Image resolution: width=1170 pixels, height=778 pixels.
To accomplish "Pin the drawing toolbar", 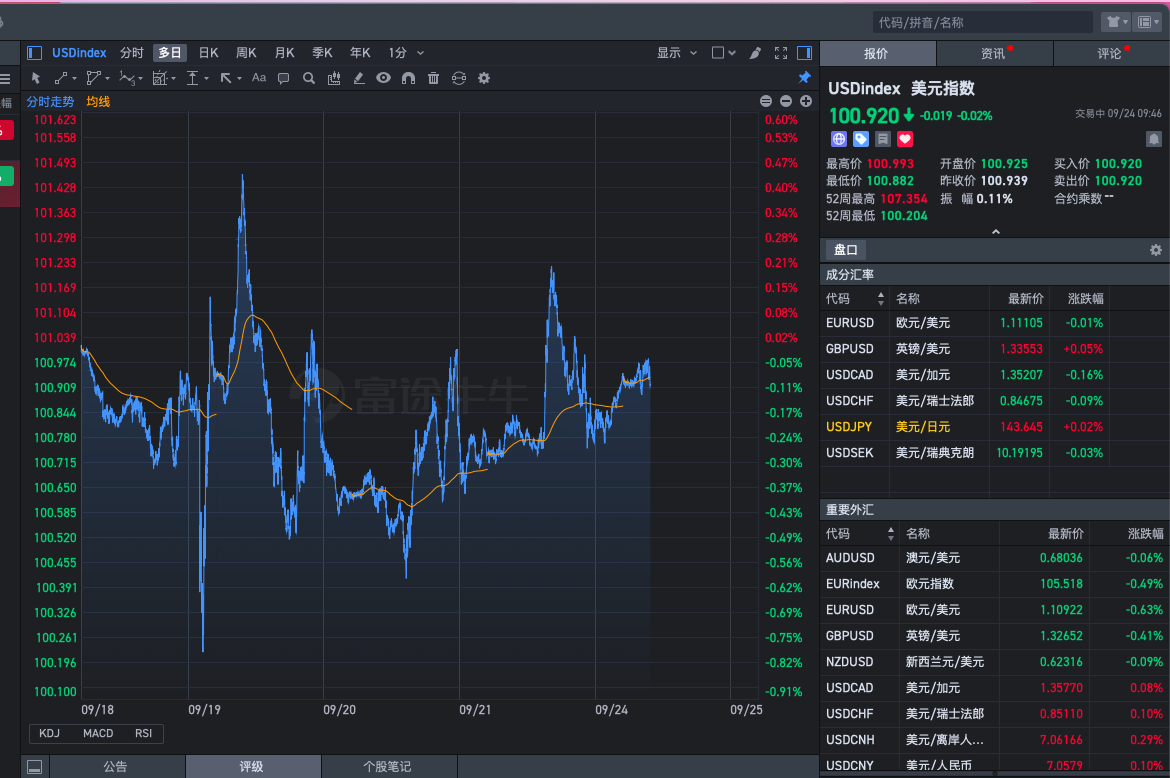I will [x=804, y=78].
